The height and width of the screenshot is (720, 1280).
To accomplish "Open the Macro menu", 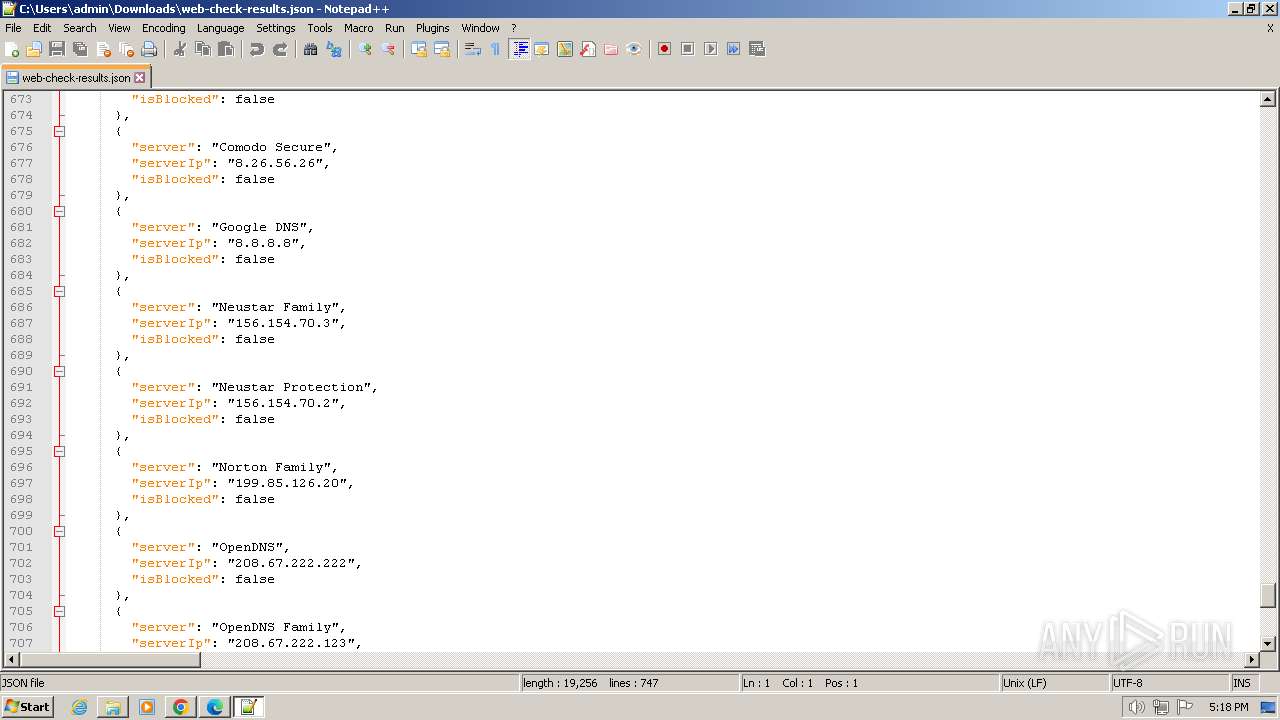I will pos(358,28).
